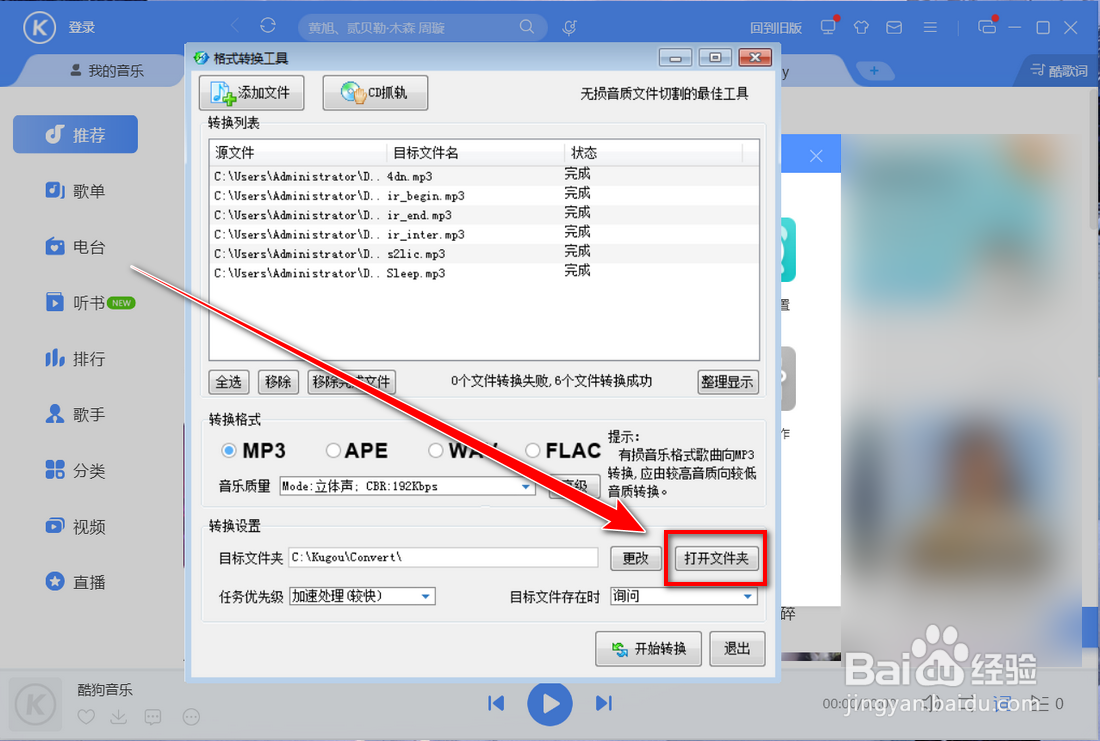
Task: Click the Play button
Action: pos(550,703)
